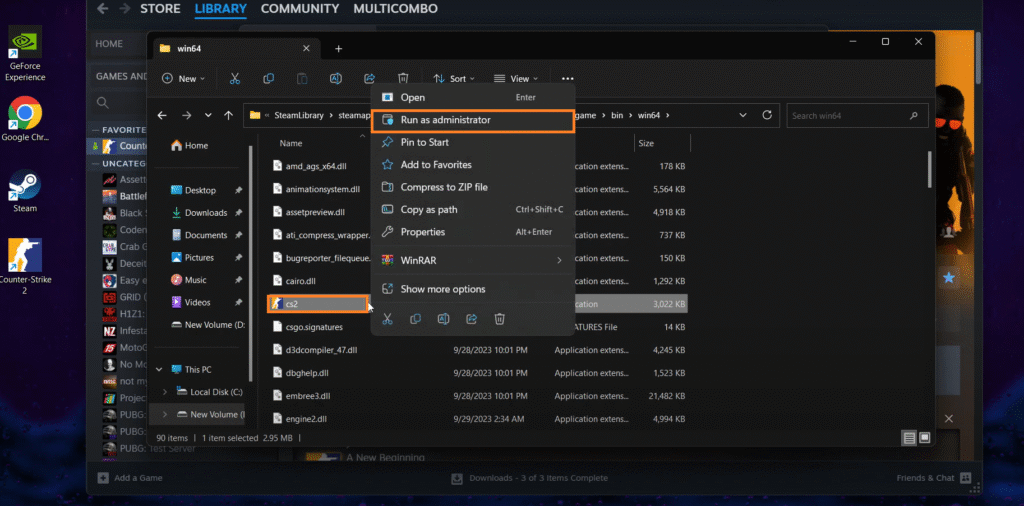Select Compress to ZIP file

(x=473, y=187)
